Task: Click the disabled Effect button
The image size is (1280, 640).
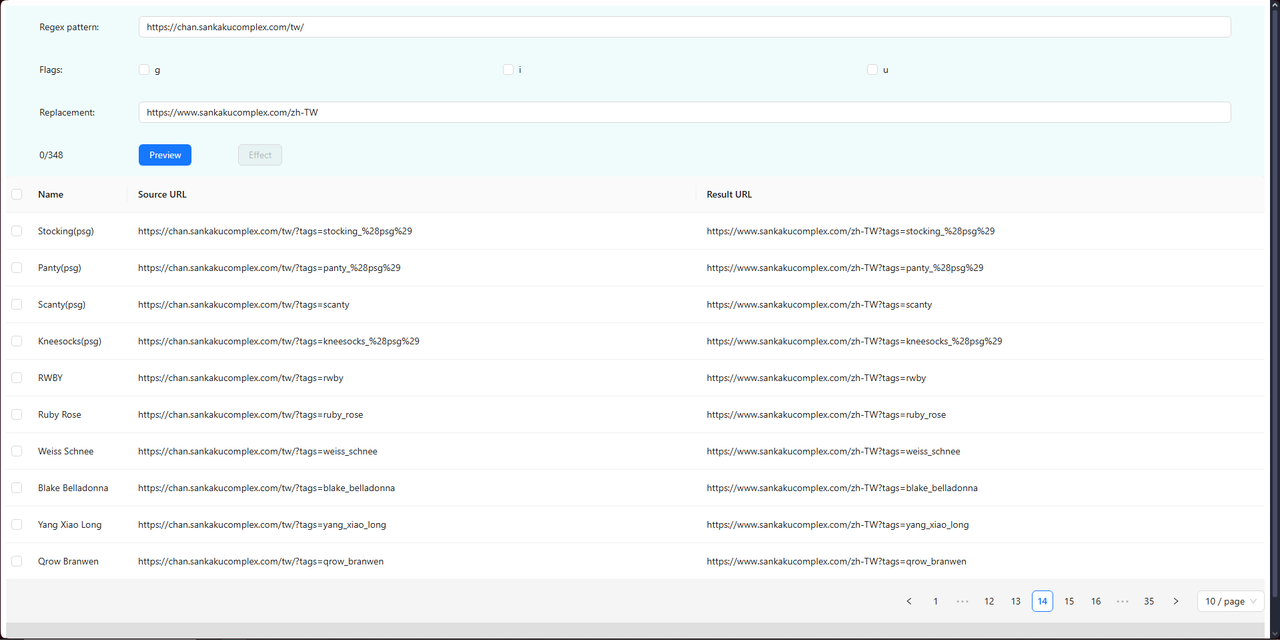Action: (x=260, y=155)
